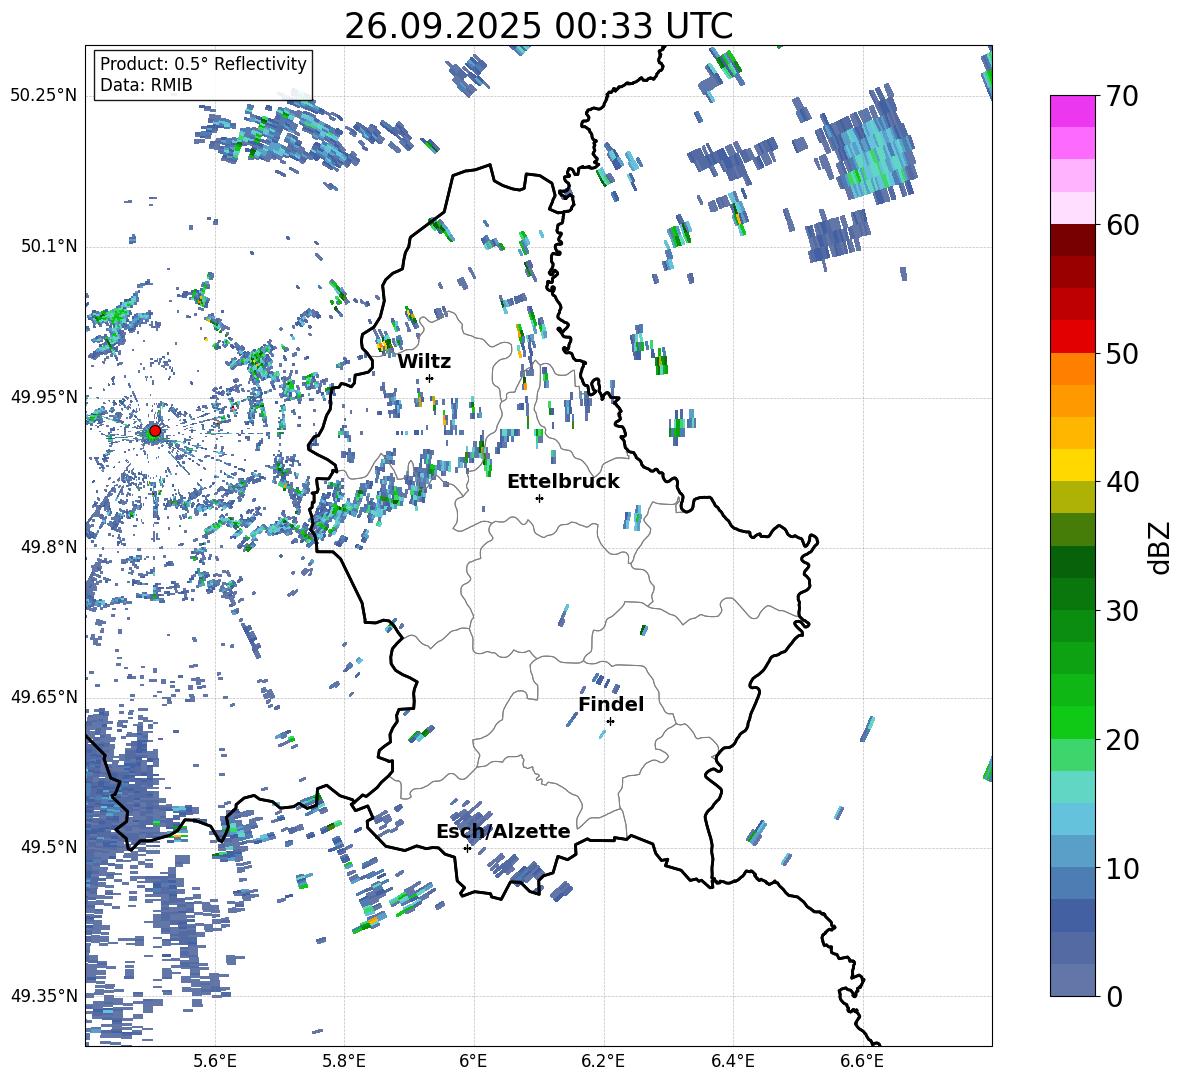
Task: Click the 49.8°N latitude label
Action: [x=48, y=547]
